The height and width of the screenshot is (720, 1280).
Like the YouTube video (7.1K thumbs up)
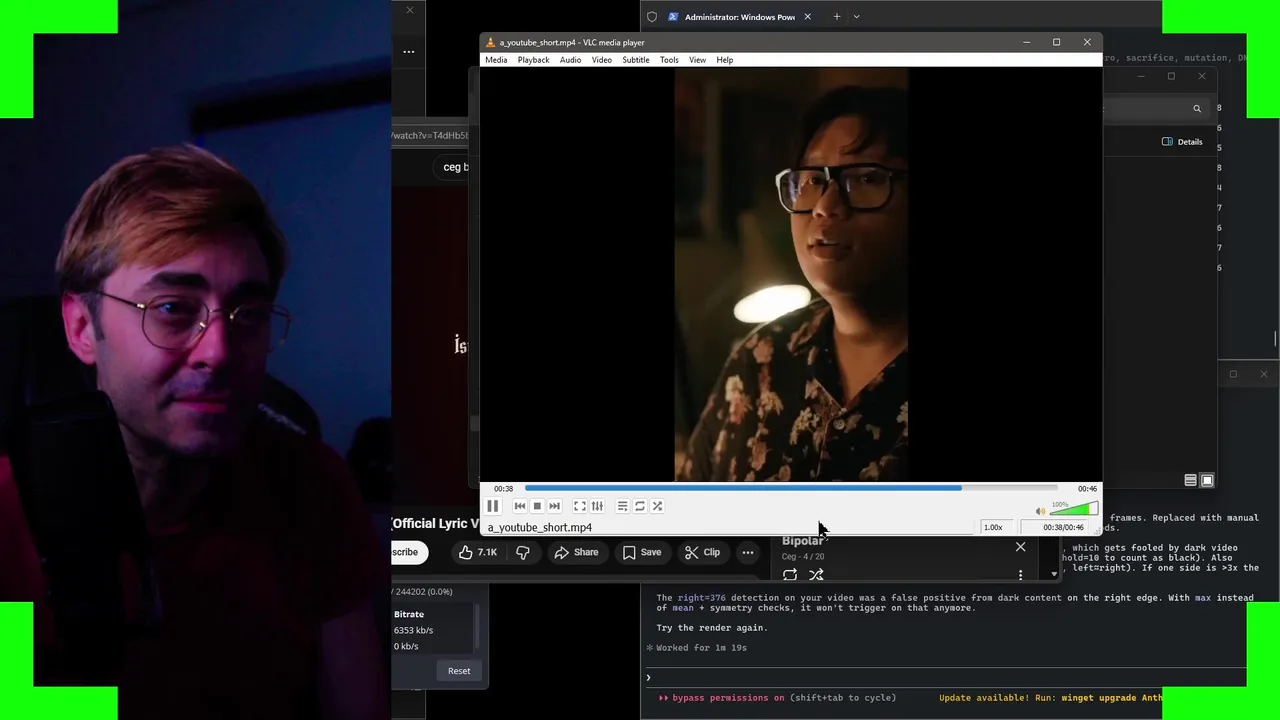click(x=478, y=552)
